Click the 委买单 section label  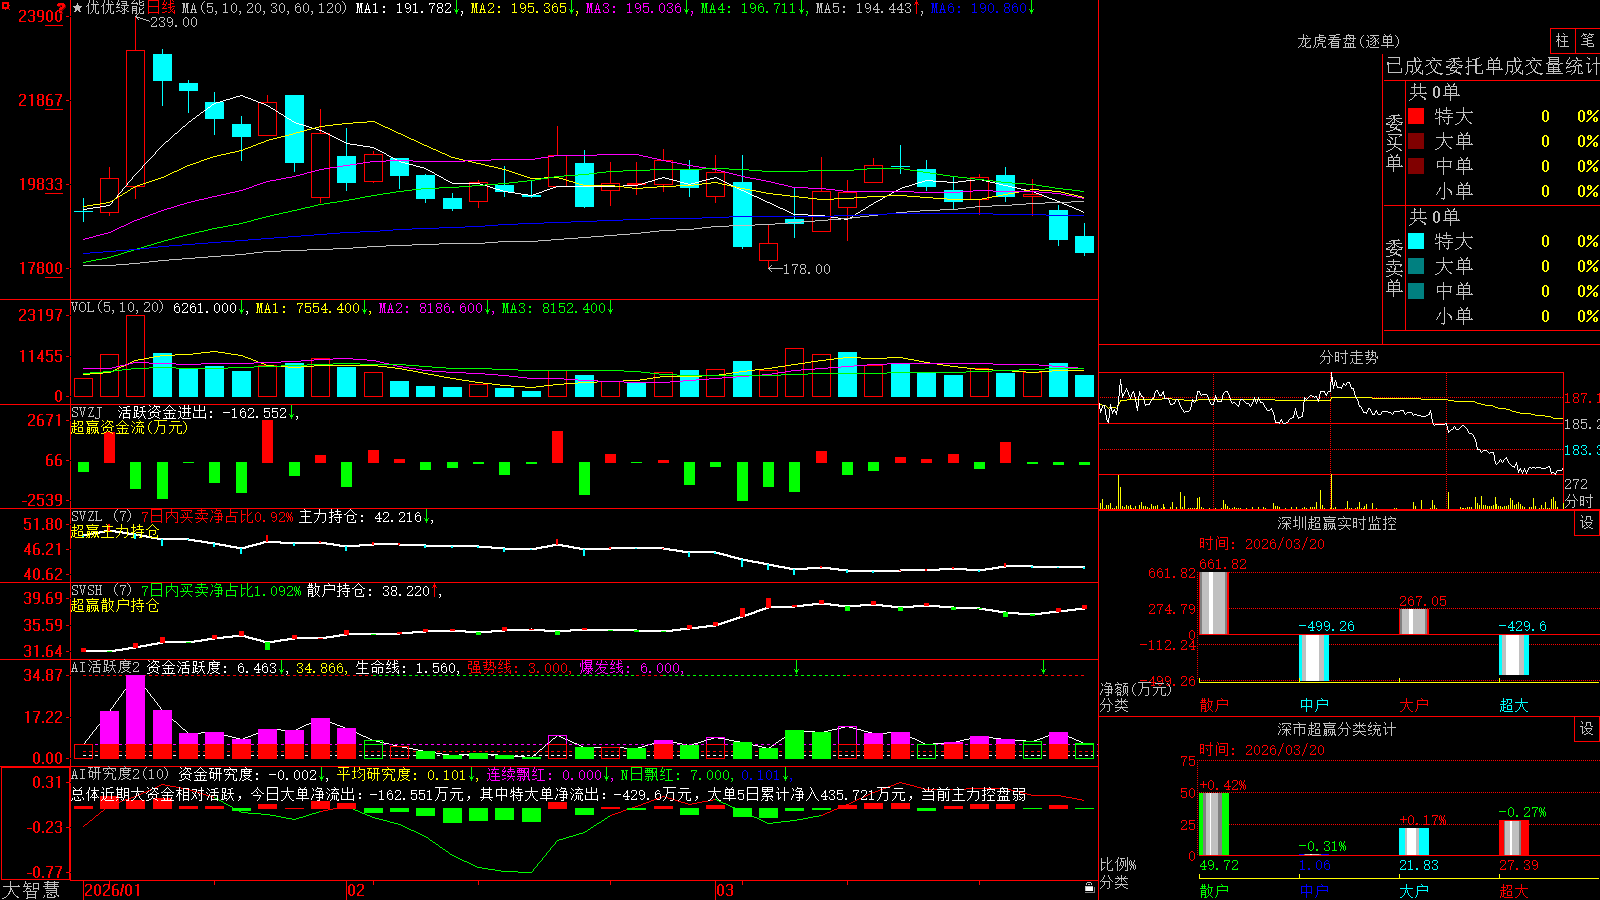tap(1394, 143)
